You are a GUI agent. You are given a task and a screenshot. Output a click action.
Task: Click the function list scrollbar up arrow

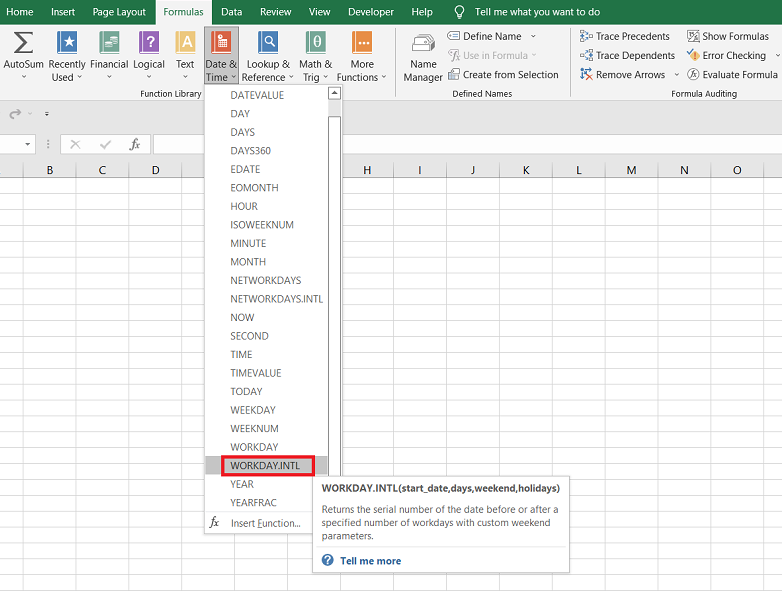tap(334, 93)
